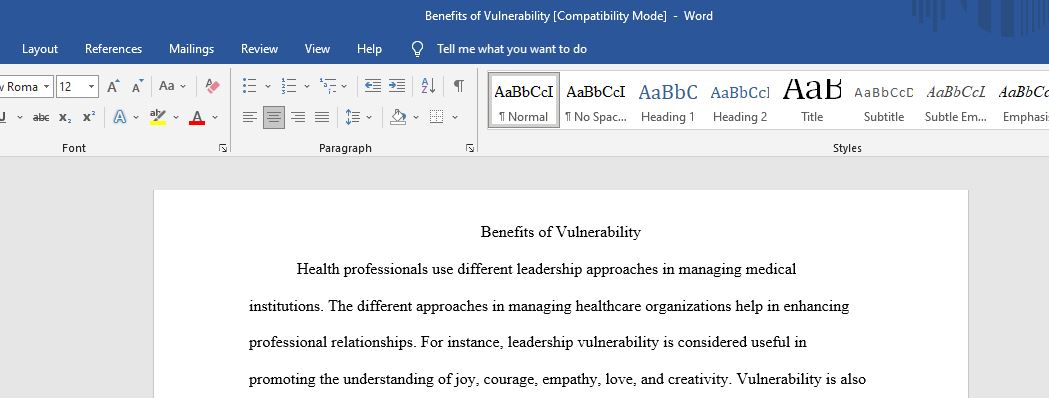
Task: Open bullet library dropdown arrow
Action: tap(268, 86)
